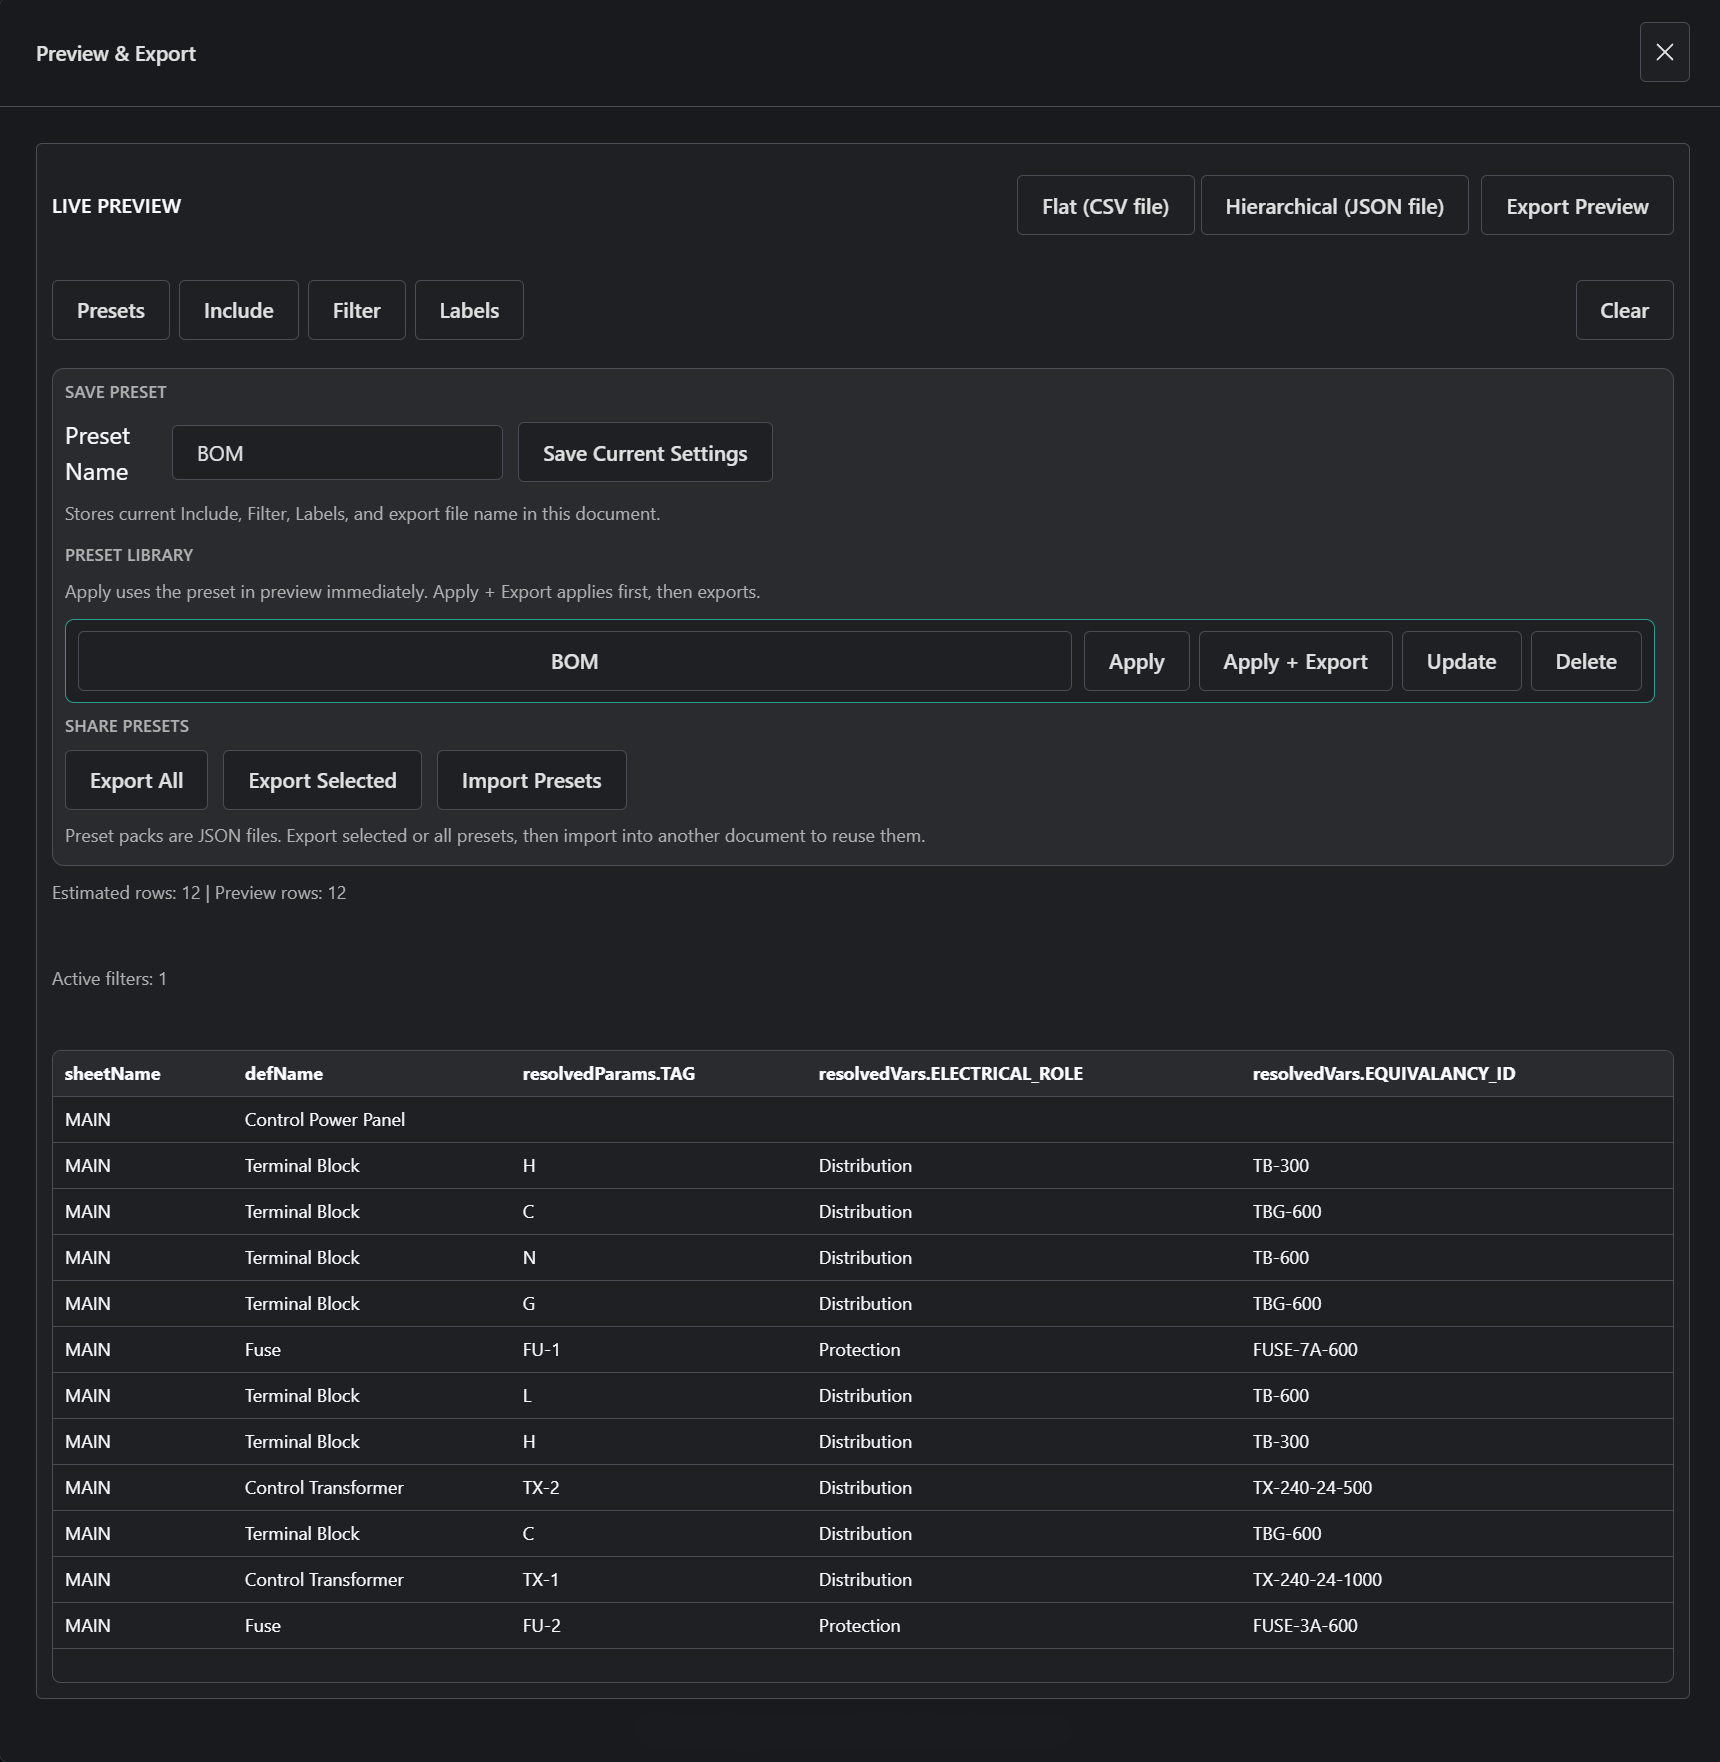
Task: Click the Active filters: 1 text
Action: (109, 978)
